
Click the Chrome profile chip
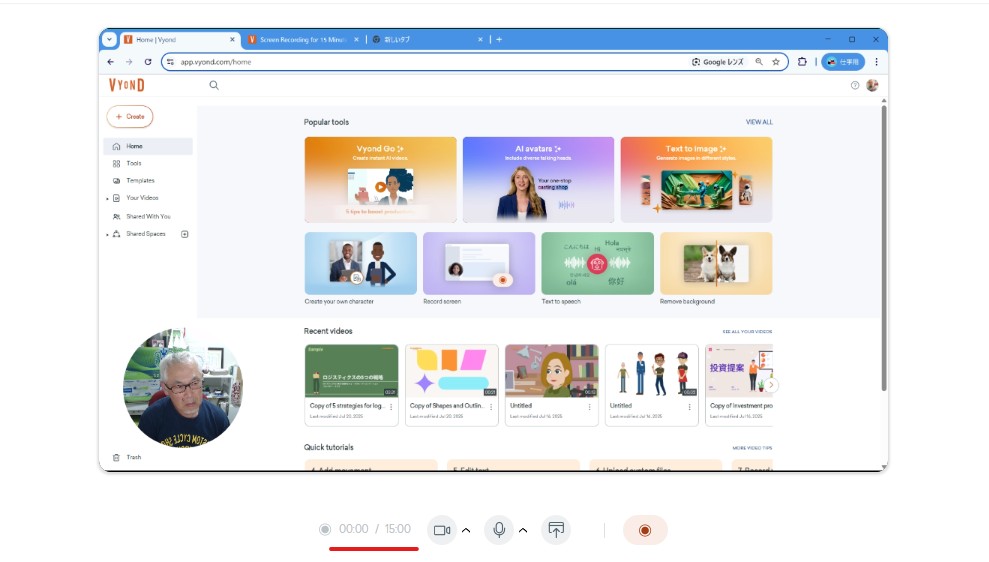[843, 62]
